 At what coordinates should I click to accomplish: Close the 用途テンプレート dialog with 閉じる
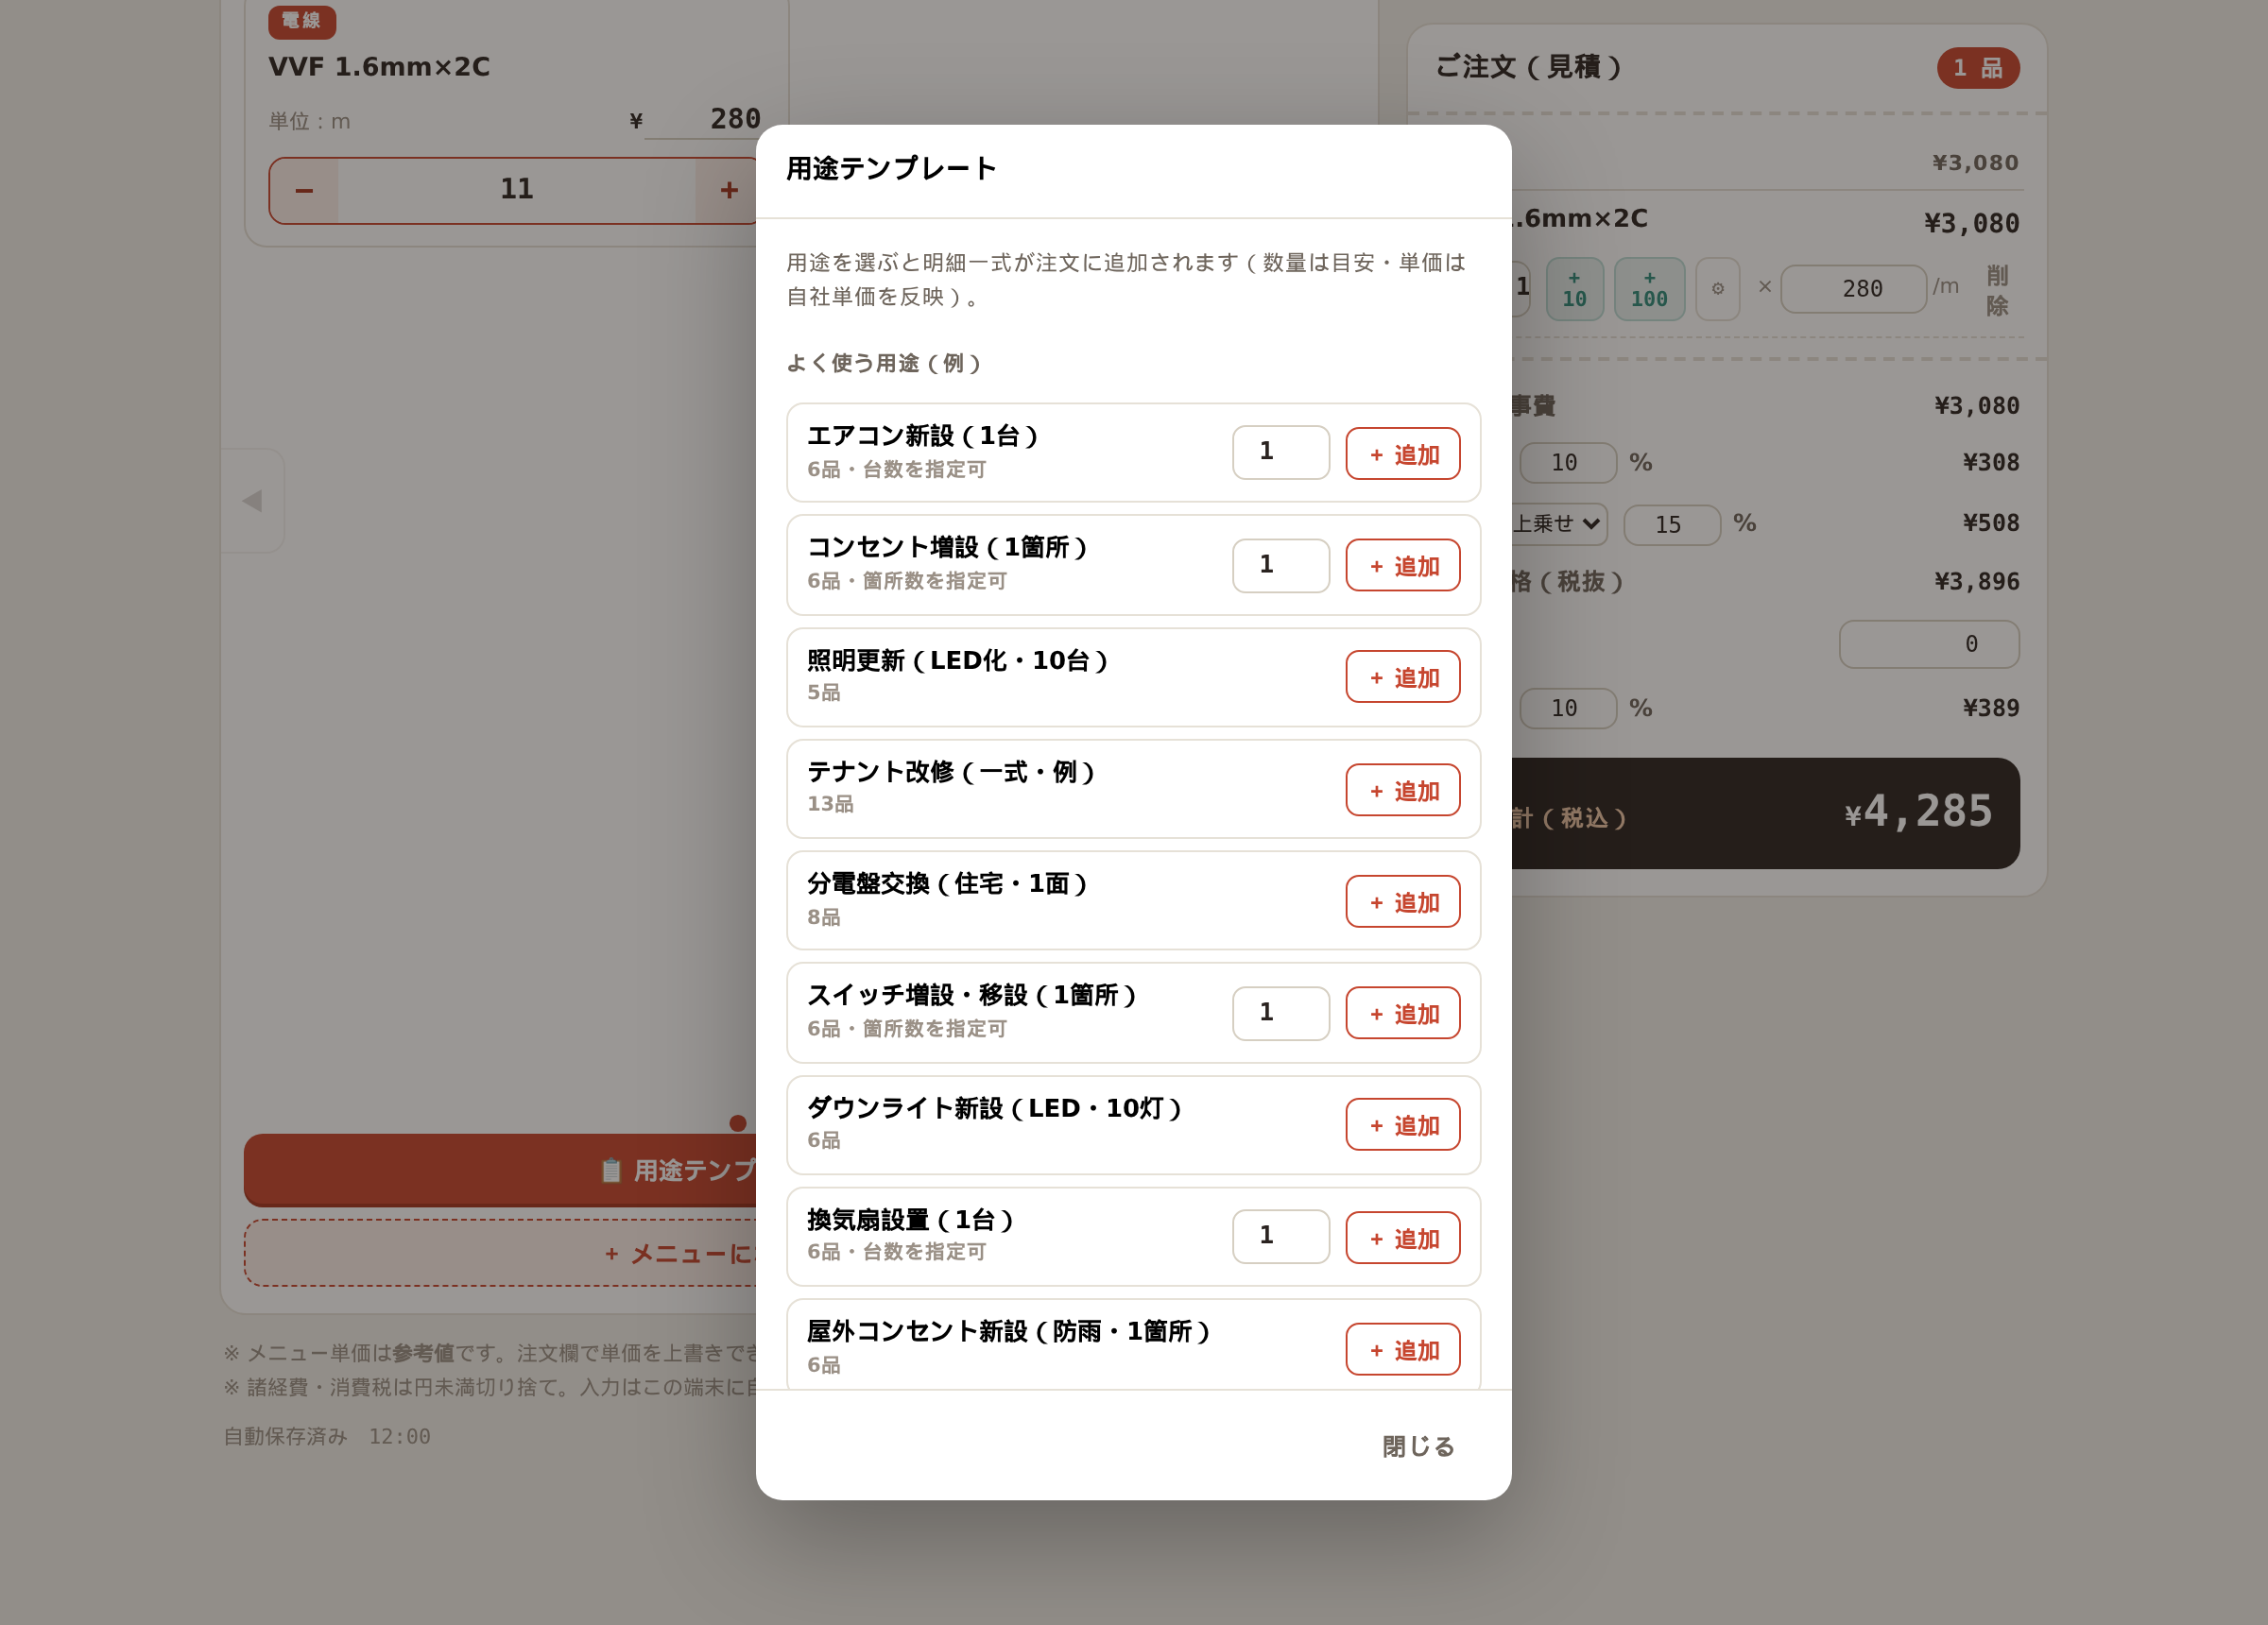[x=1418, y=1446]
